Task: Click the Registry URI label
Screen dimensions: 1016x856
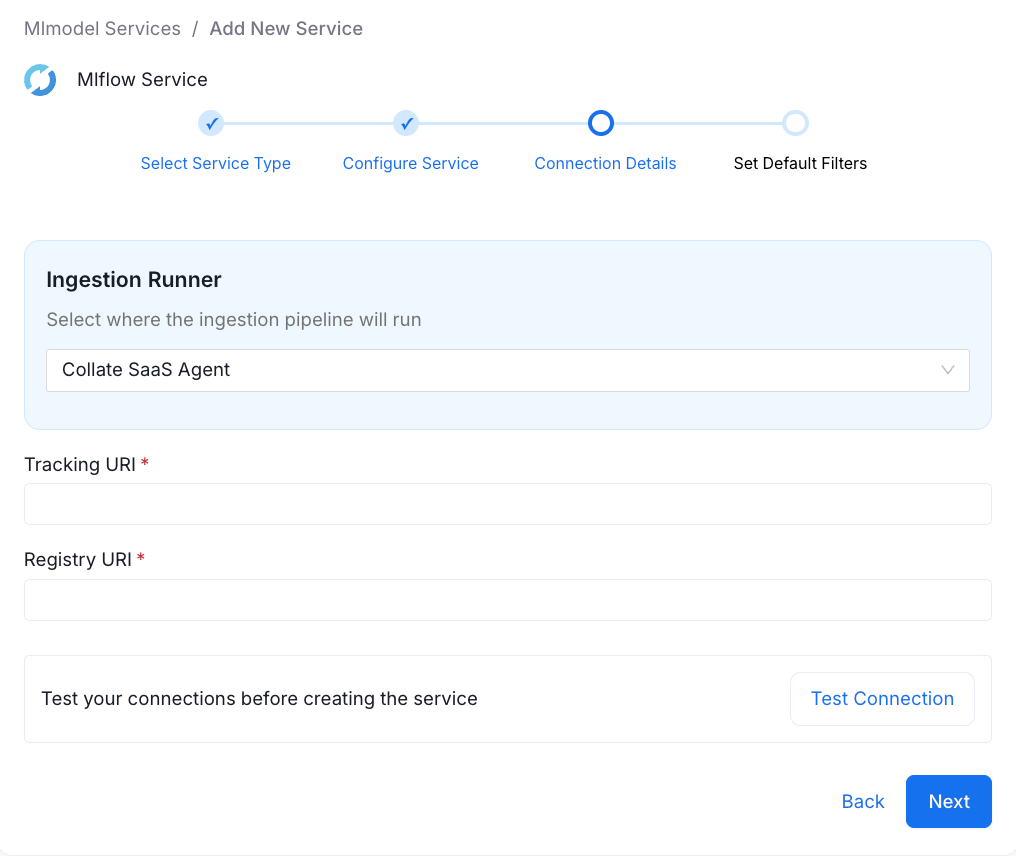Action: [x=78, y=559]
